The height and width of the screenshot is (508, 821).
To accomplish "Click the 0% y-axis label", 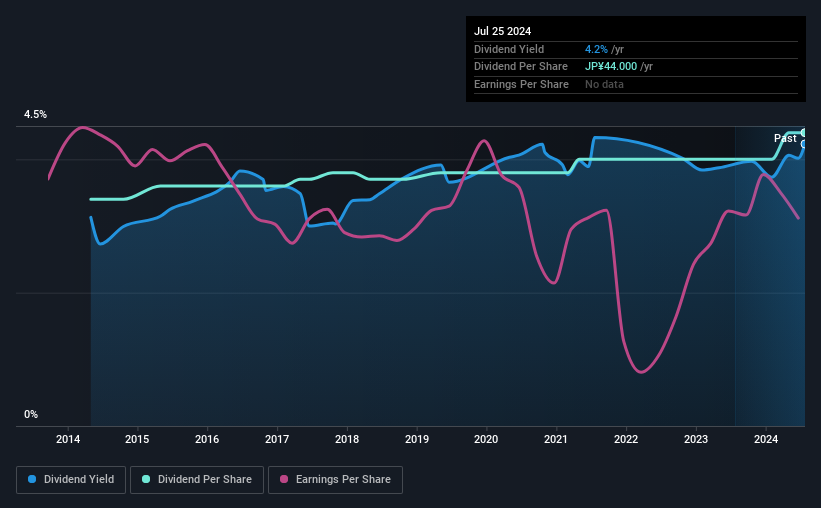I will (x=31, y=414).
